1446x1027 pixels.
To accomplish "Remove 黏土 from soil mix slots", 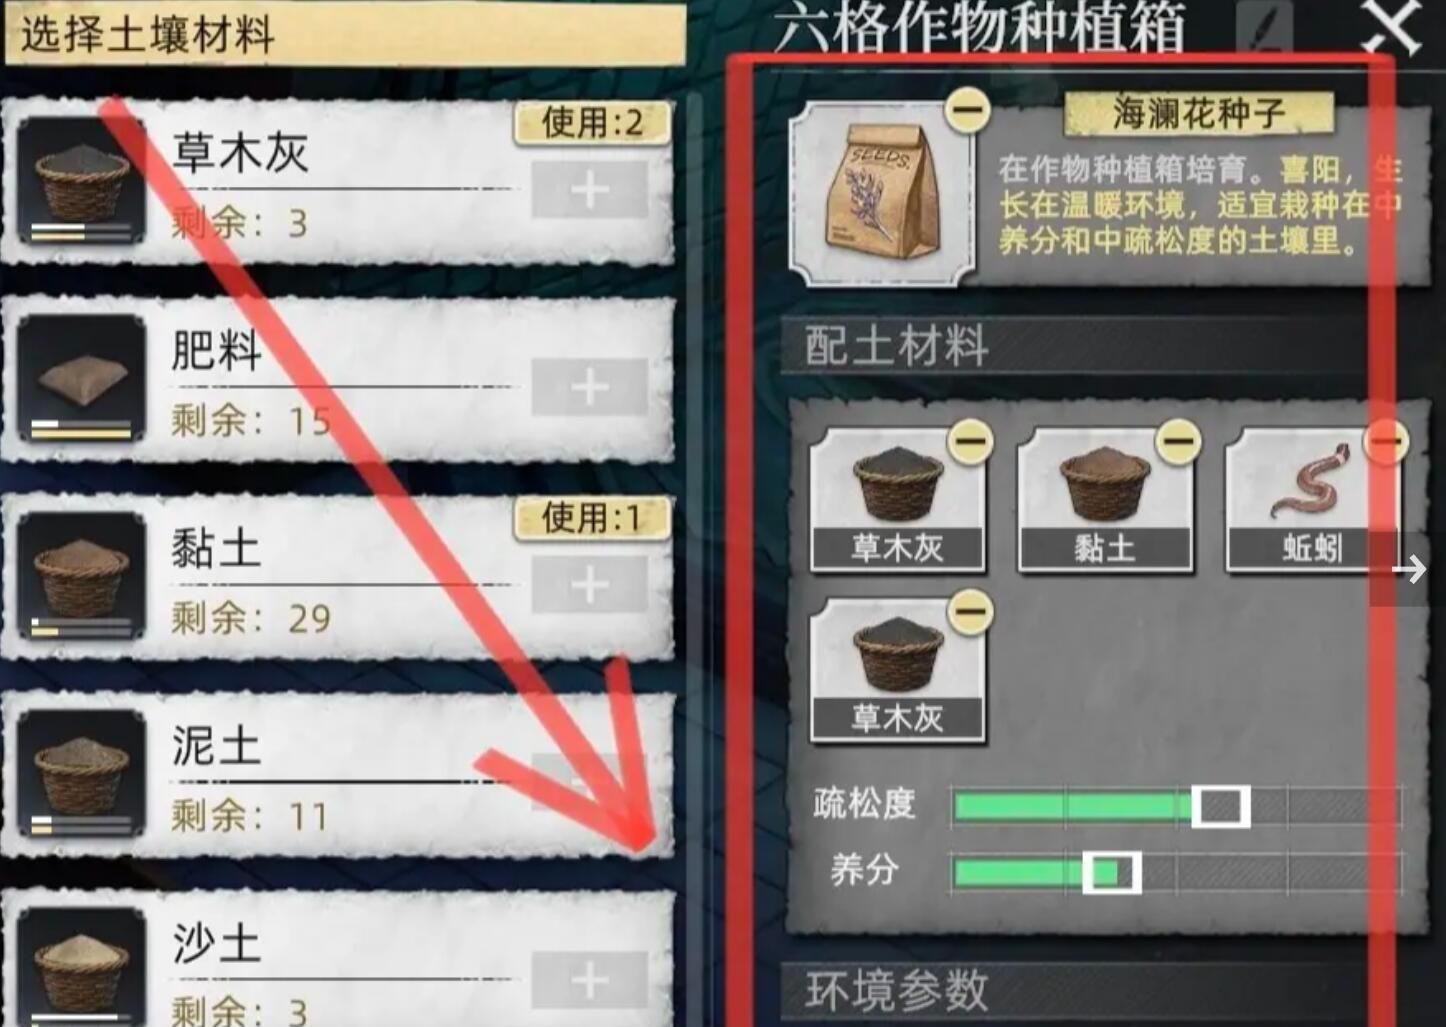I will click(x=1178, y=441).
